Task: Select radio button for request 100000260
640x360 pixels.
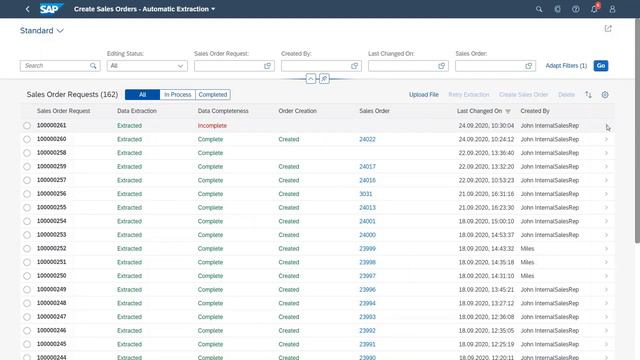Action: coord(27,140)
